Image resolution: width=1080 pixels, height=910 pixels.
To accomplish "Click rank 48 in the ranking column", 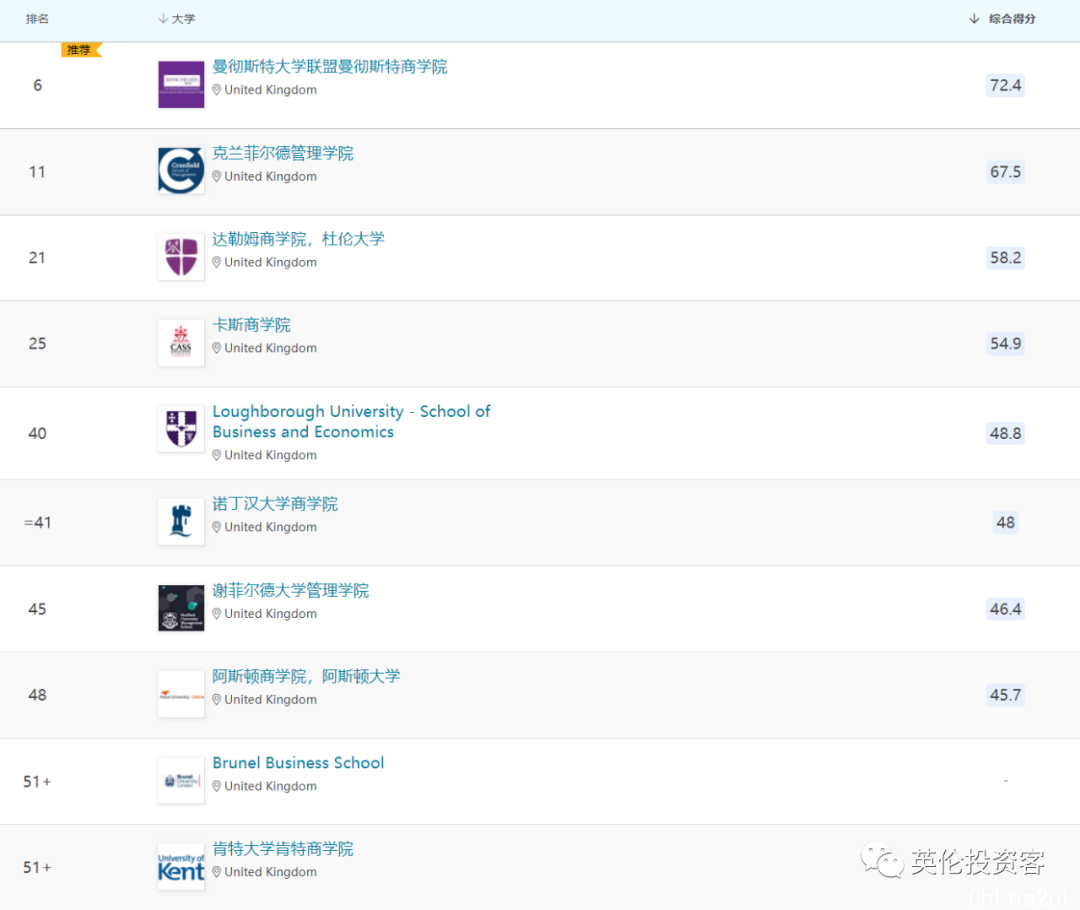I will pyautogui.click(x=37, y=695).
